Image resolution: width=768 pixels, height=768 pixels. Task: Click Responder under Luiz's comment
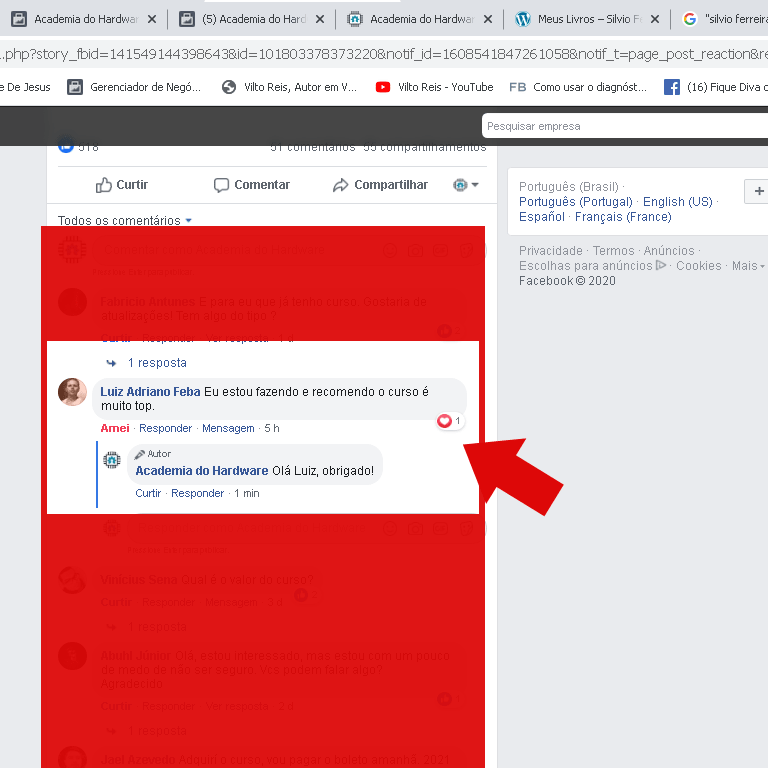(166, 428)
